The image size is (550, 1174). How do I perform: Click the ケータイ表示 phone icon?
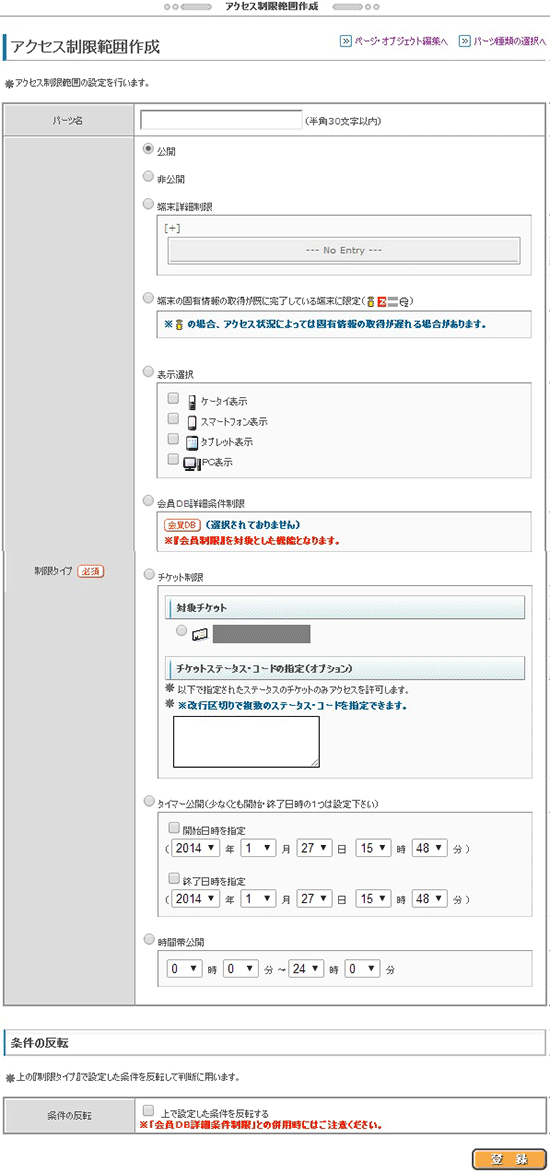(192, 401)
